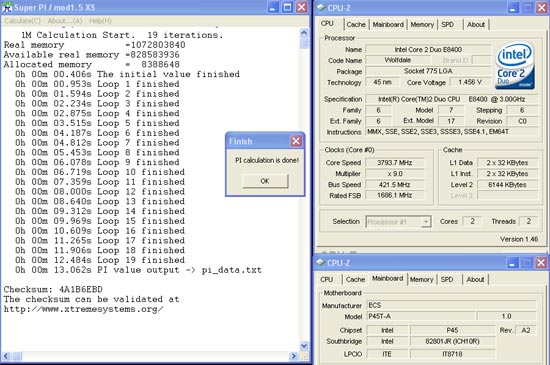Screen dimensions: 550x365
Task: Select CPU tab in lower CPU-Z window
Action: pos(327,279)
